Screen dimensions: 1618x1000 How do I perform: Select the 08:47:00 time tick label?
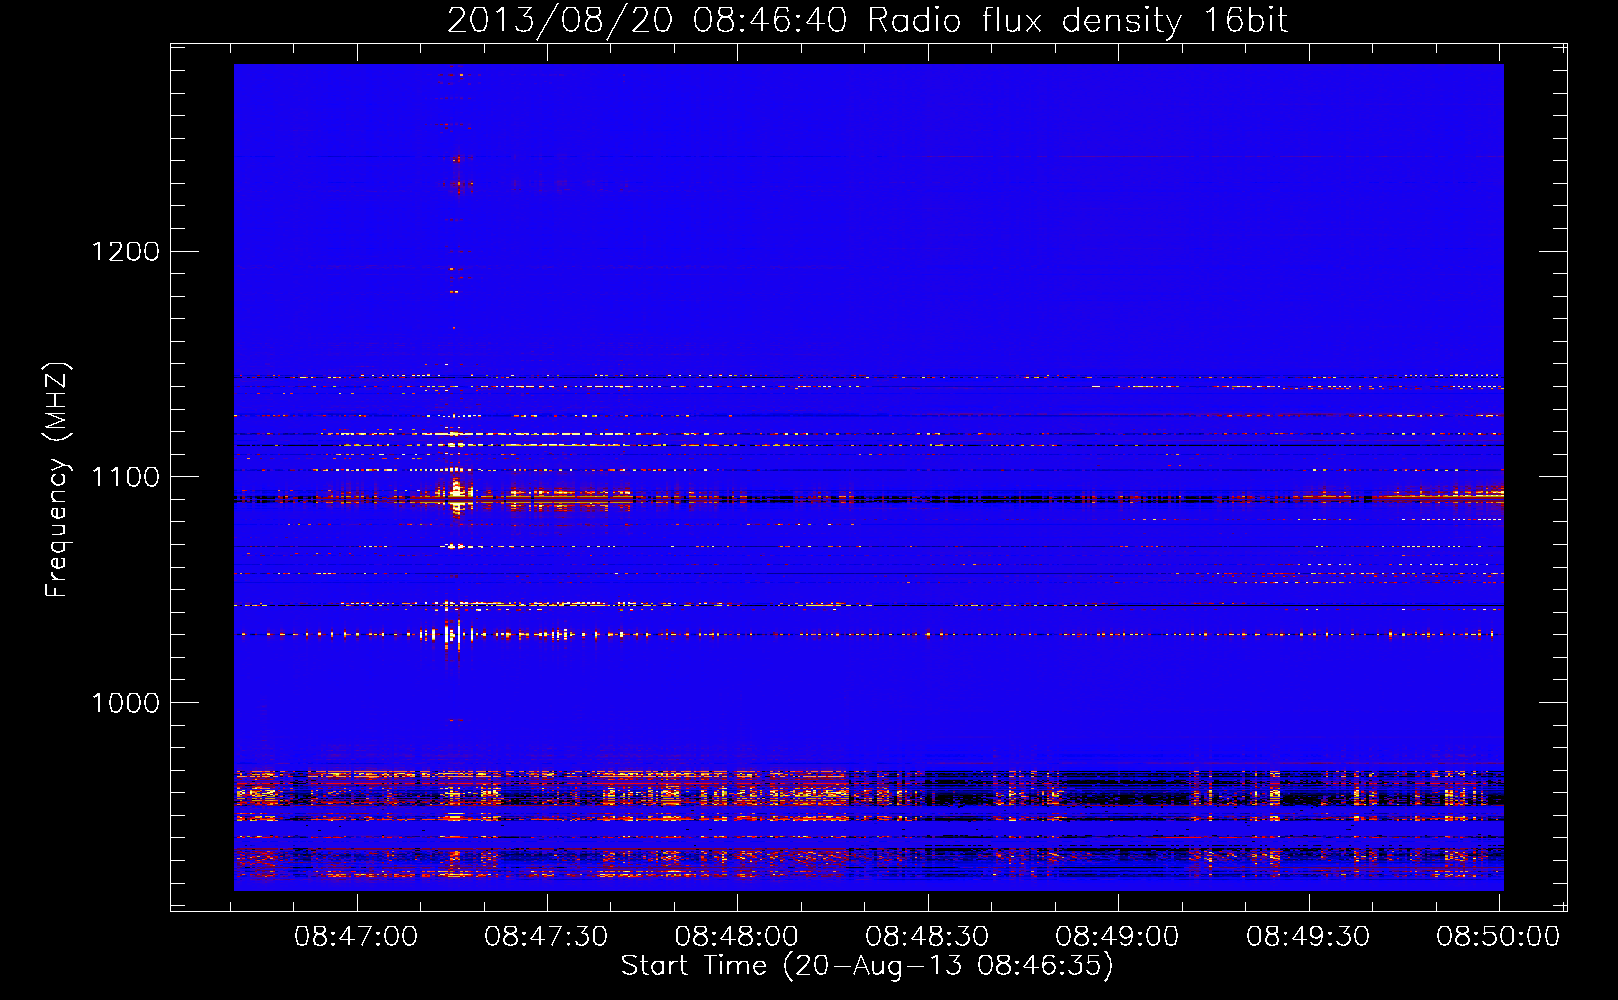coord(356,936)
